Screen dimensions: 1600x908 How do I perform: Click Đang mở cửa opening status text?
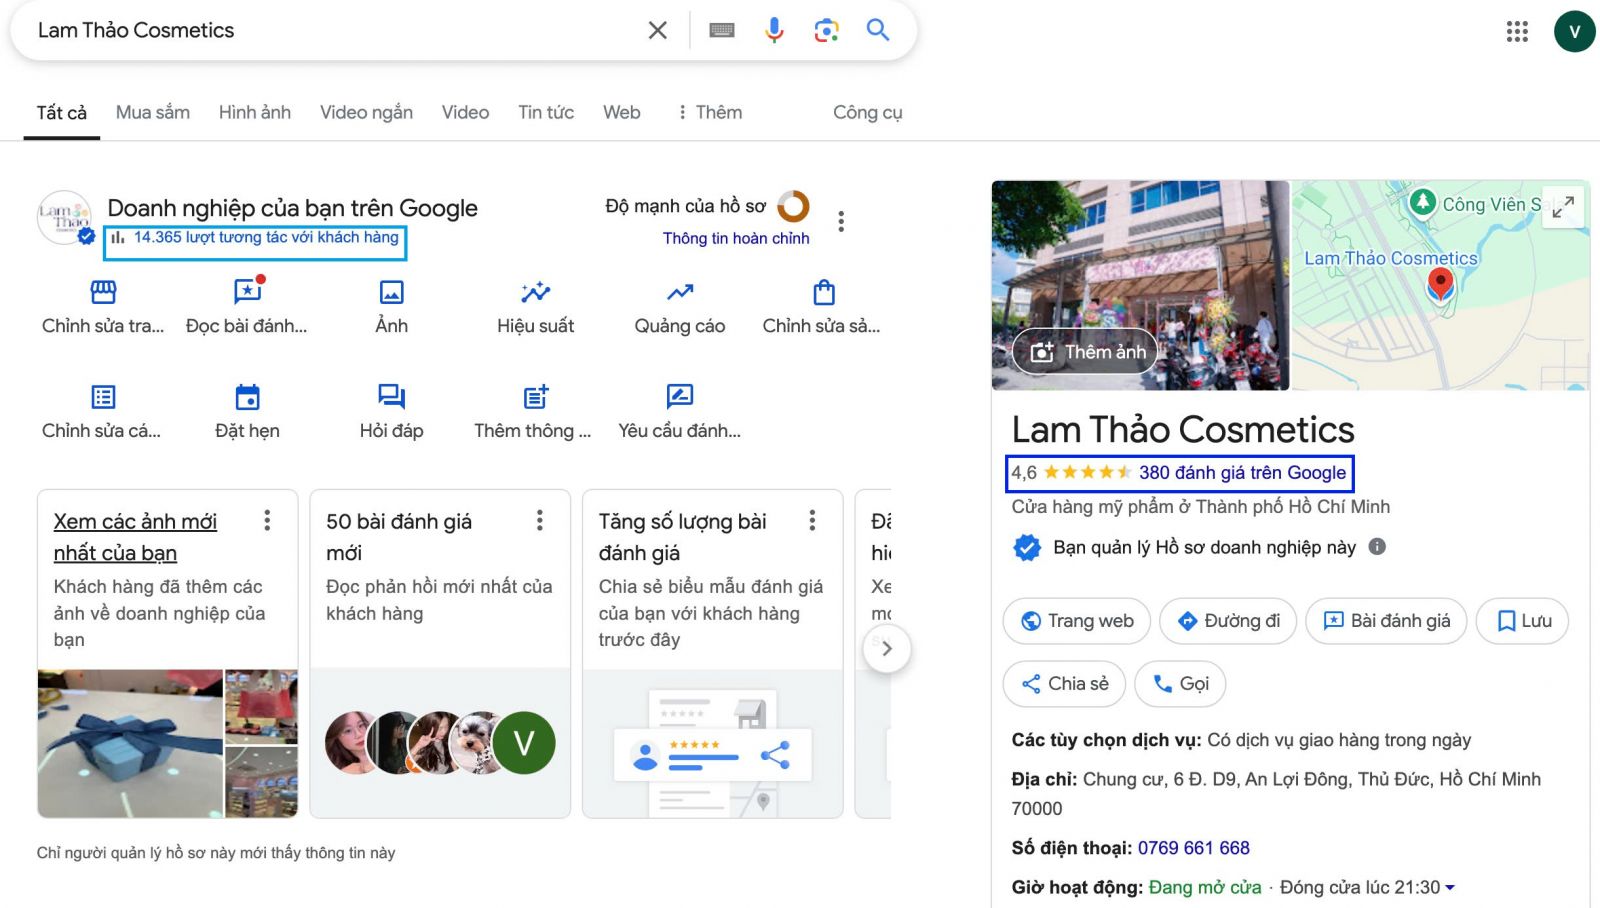(1205, 887)
